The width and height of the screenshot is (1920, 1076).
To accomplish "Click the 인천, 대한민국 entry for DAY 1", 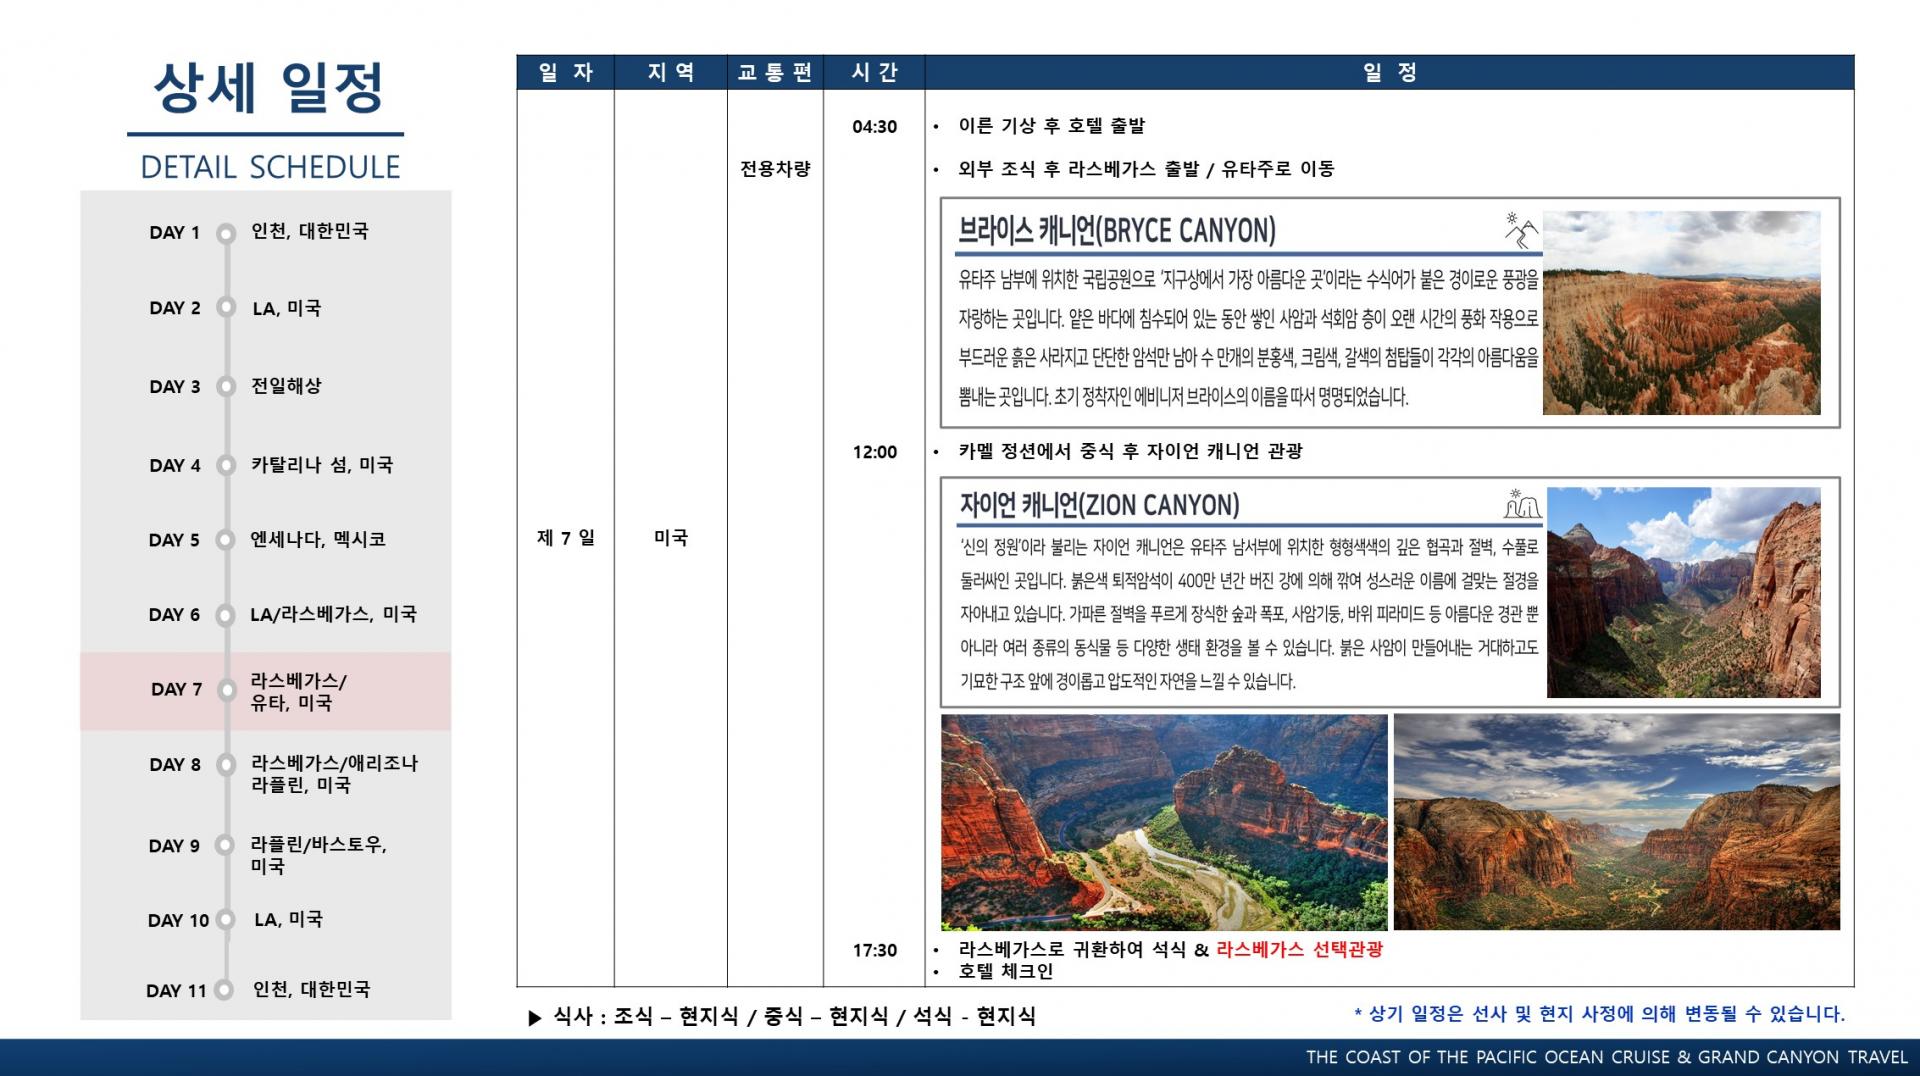I will [309, 231].
